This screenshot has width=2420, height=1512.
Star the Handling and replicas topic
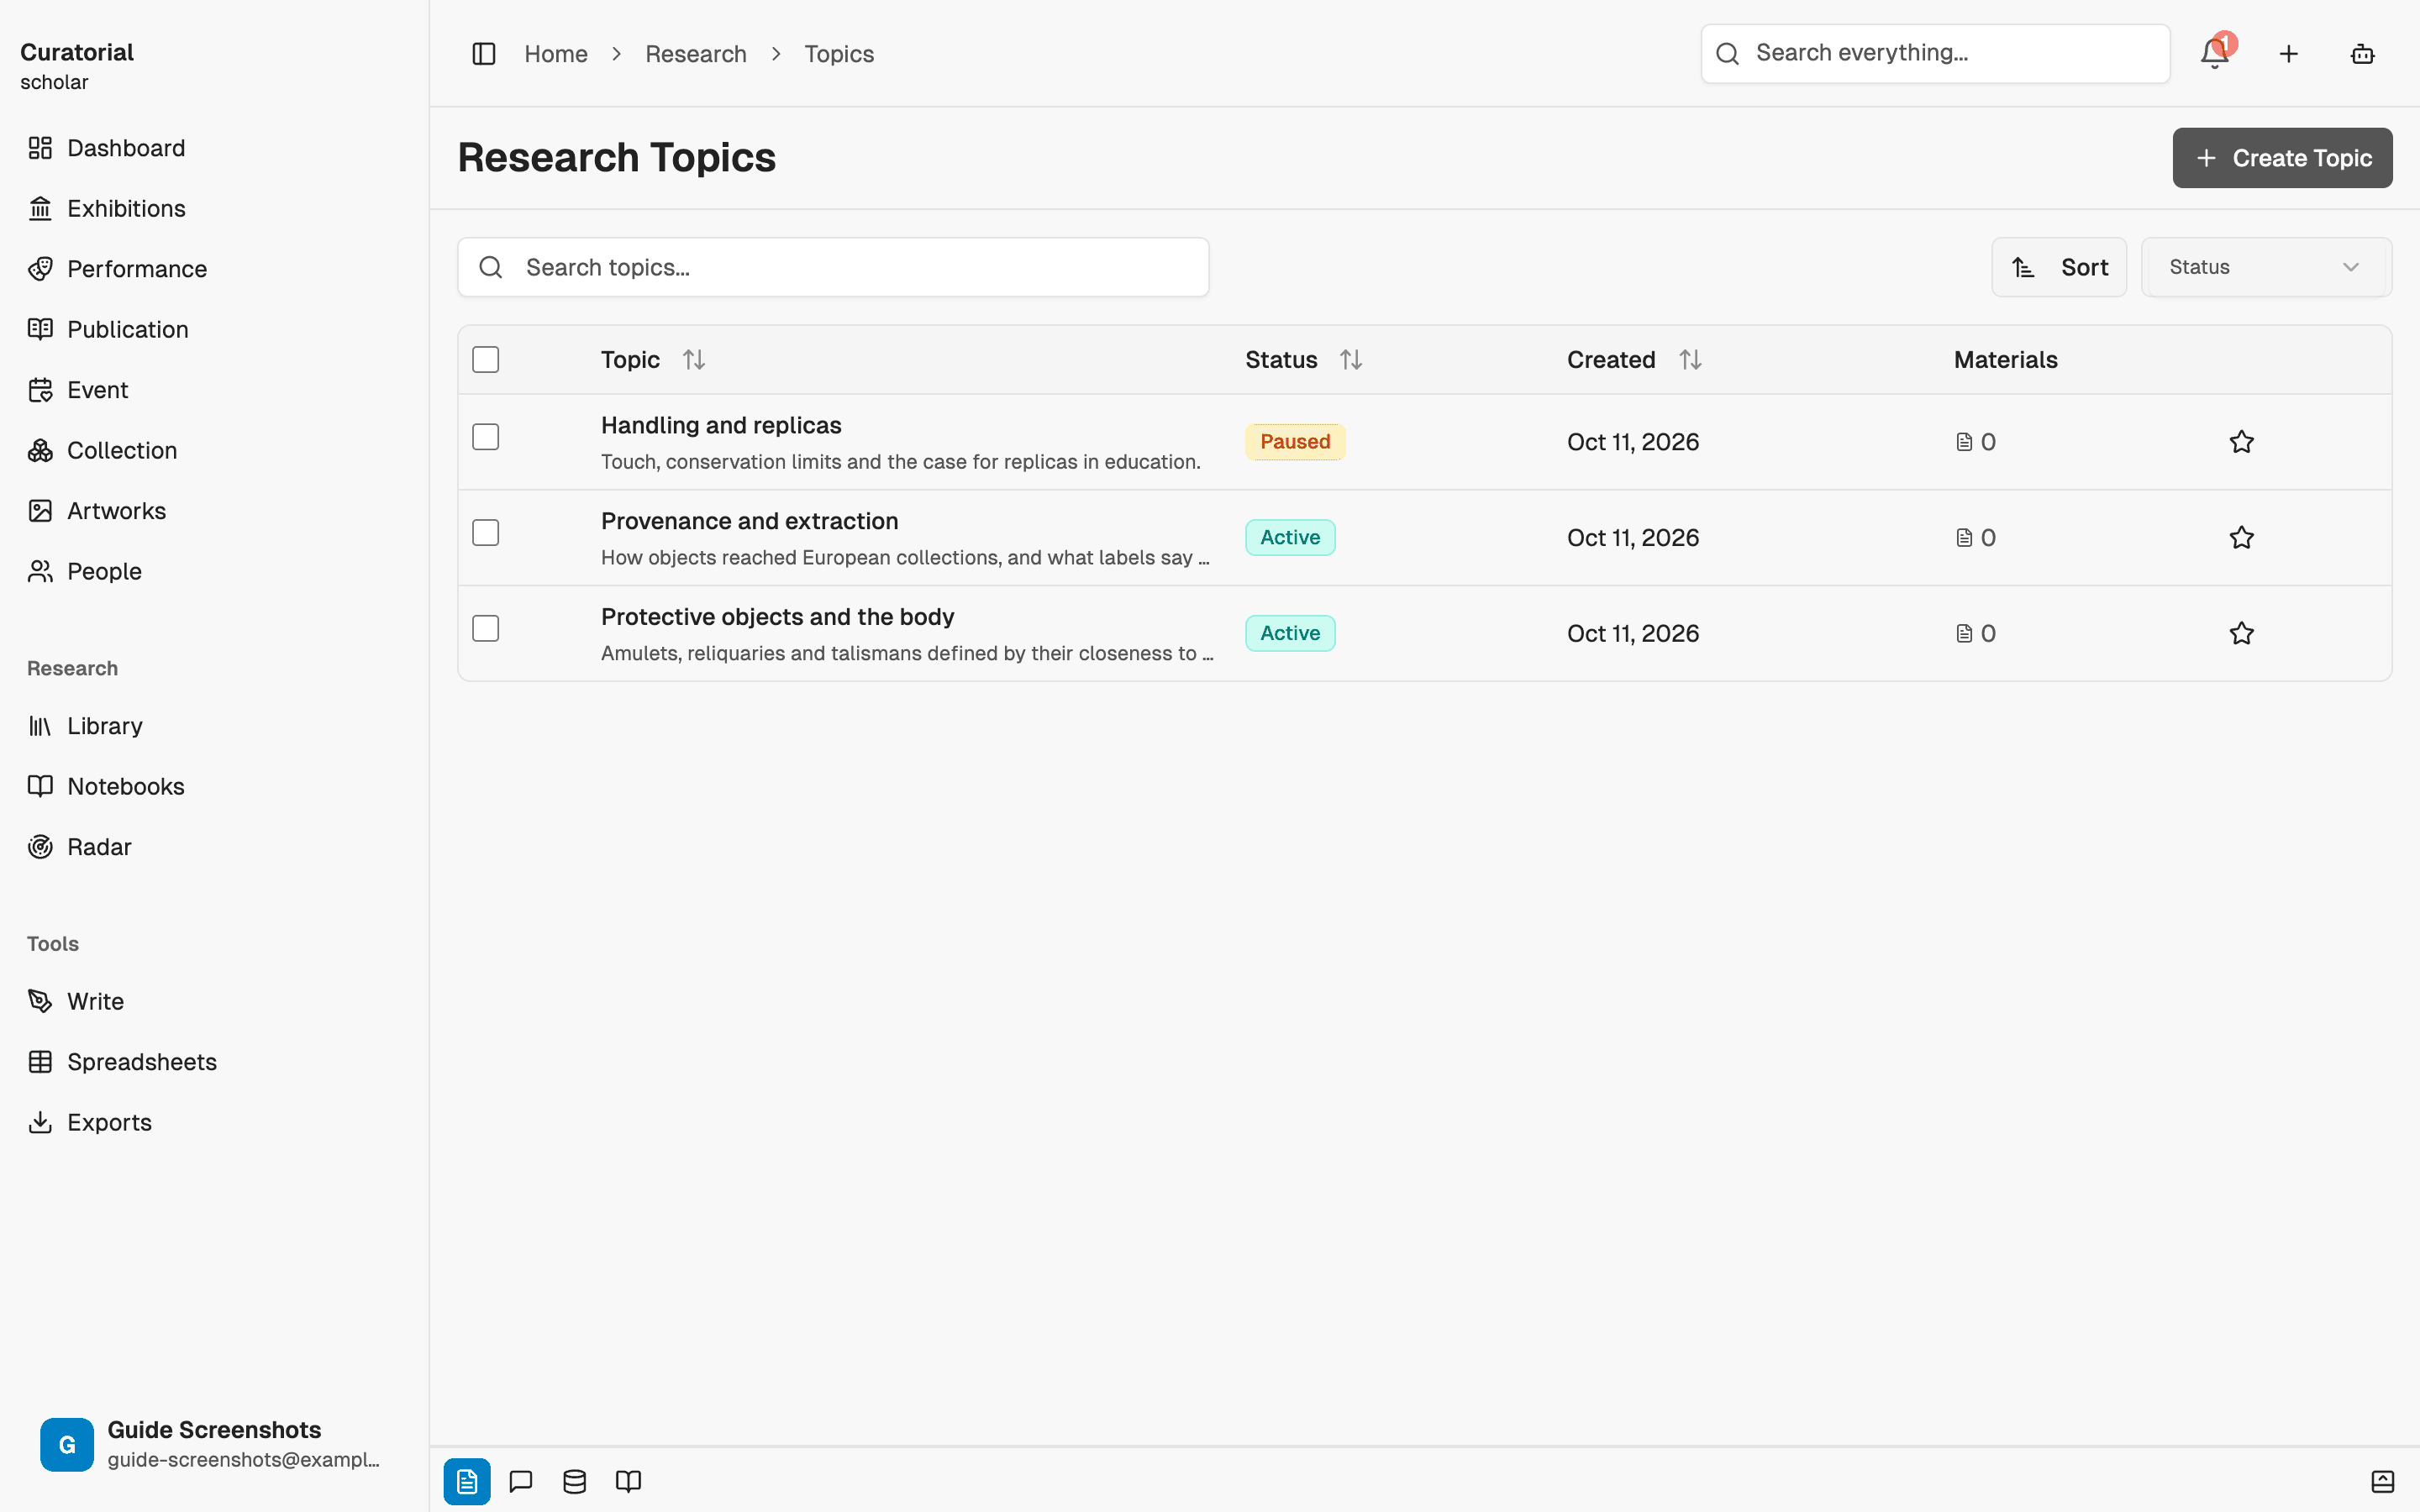coord(2241,442)
